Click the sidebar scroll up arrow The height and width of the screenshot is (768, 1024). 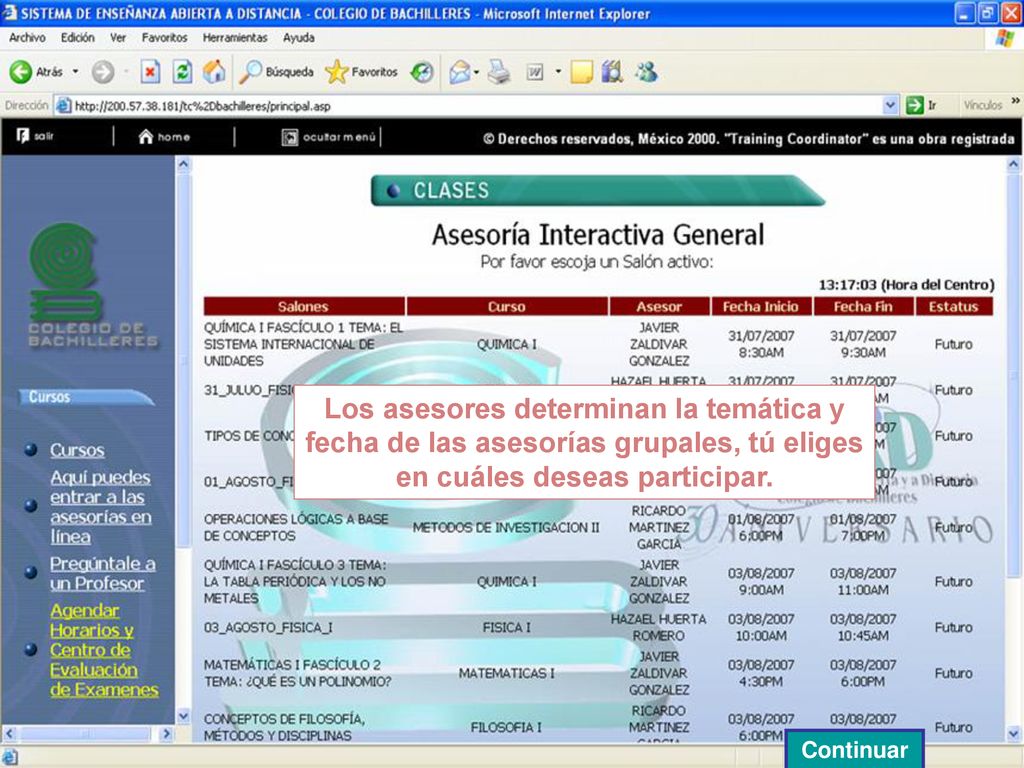pyautogui.click(x=184, y=165)
